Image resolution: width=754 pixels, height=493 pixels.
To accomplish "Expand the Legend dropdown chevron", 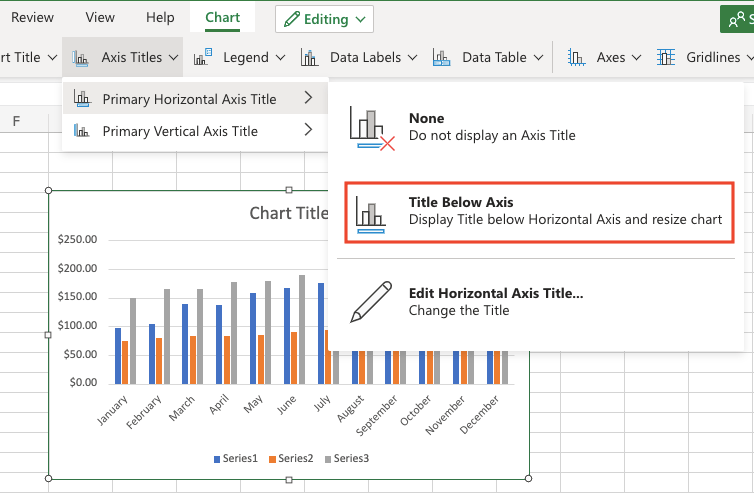I will 280,58.
